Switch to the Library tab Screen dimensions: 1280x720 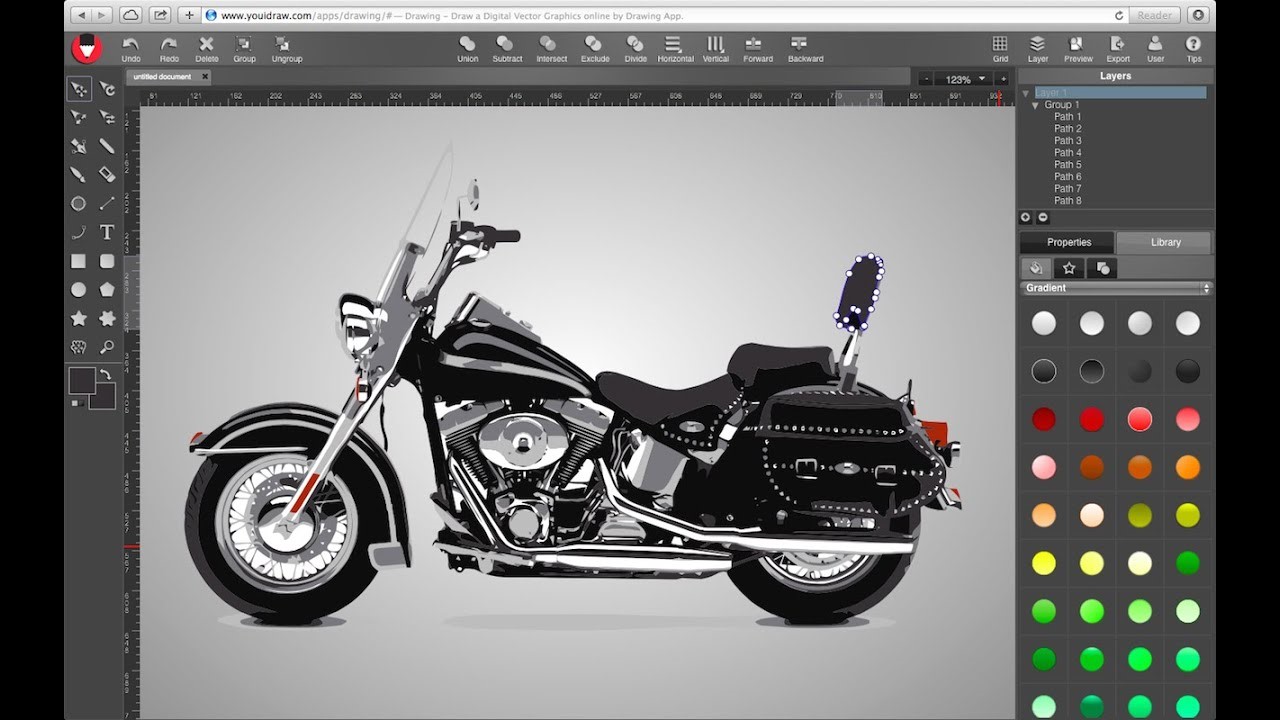pyautogui.click(x=1163, y=242)
